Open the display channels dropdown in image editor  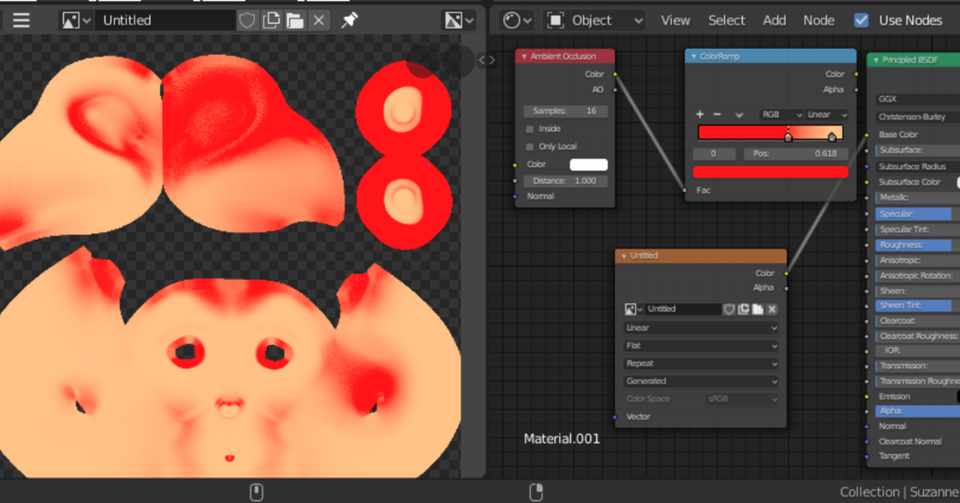click(x=459, y=20)
